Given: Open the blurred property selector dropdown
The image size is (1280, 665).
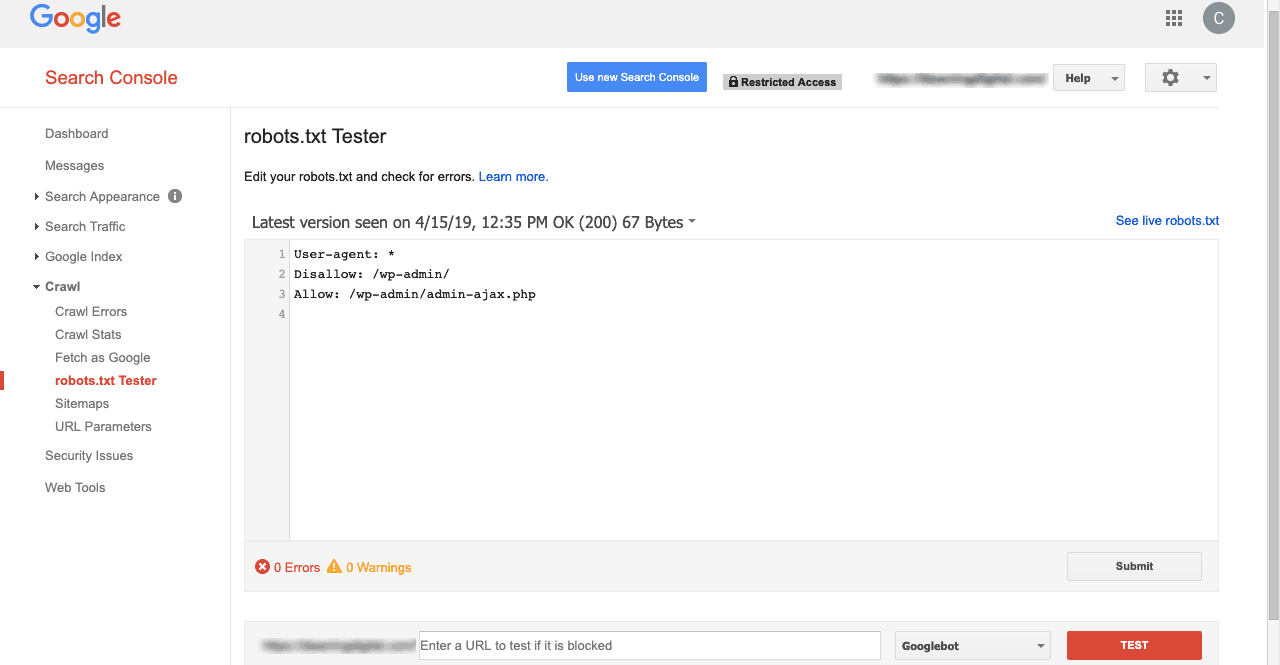Looking at the screenshot, I should tap(961, 78).
